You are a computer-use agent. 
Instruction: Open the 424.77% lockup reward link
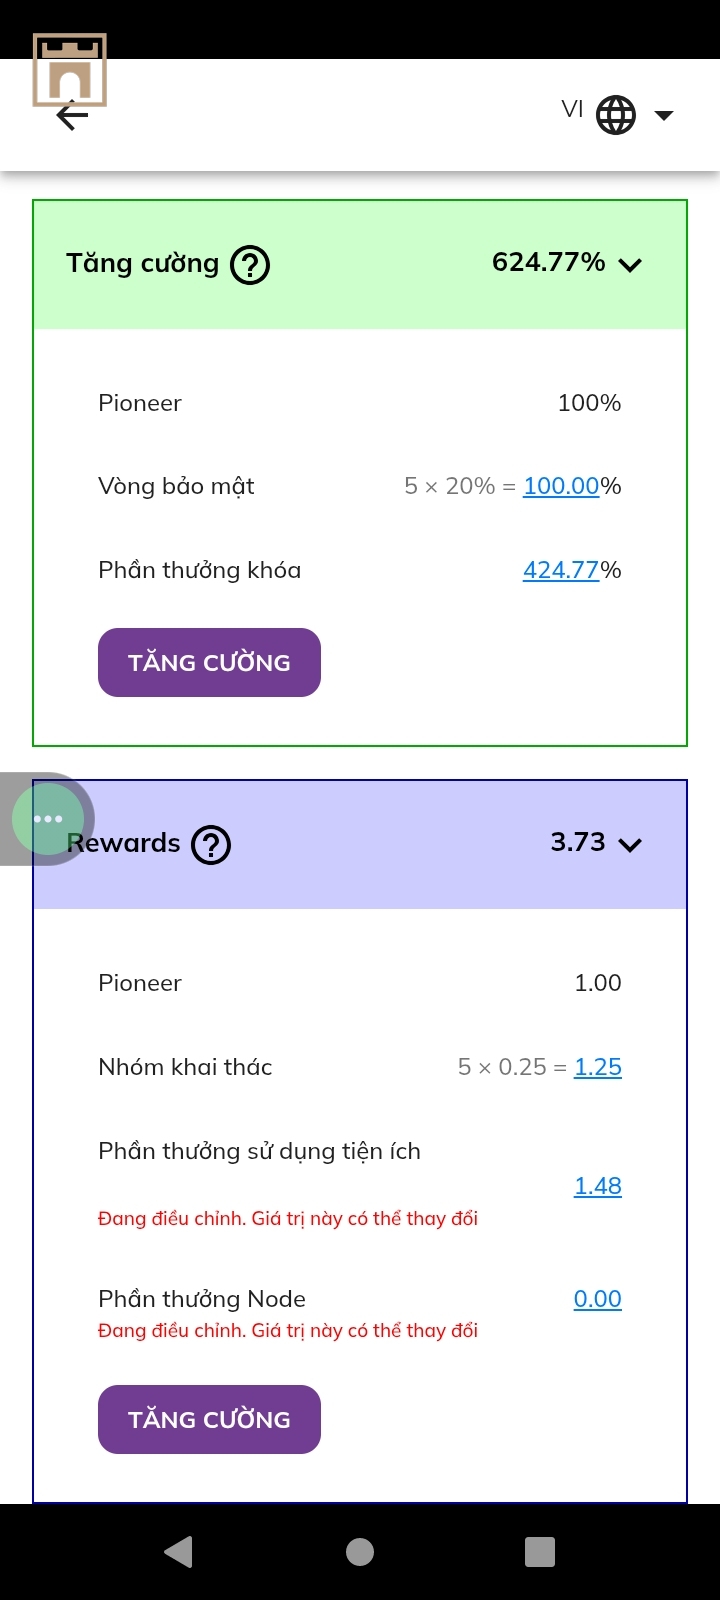561,570
